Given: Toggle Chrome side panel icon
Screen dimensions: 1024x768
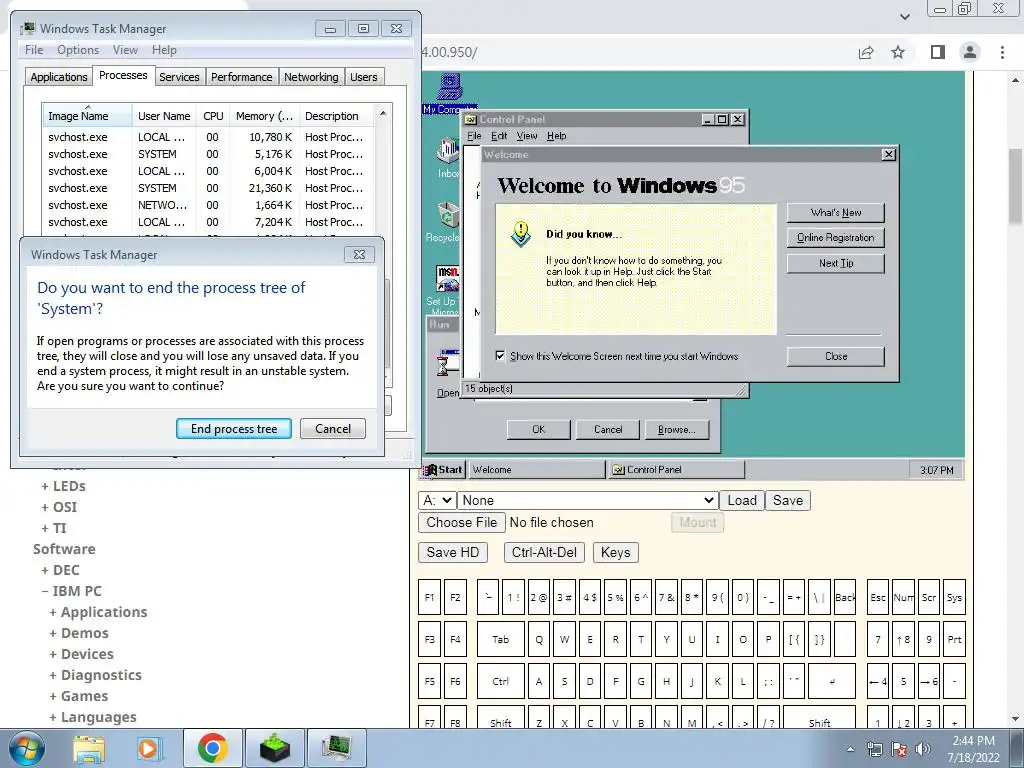Looking at the screenshot, I should click(x=937, y=52).
